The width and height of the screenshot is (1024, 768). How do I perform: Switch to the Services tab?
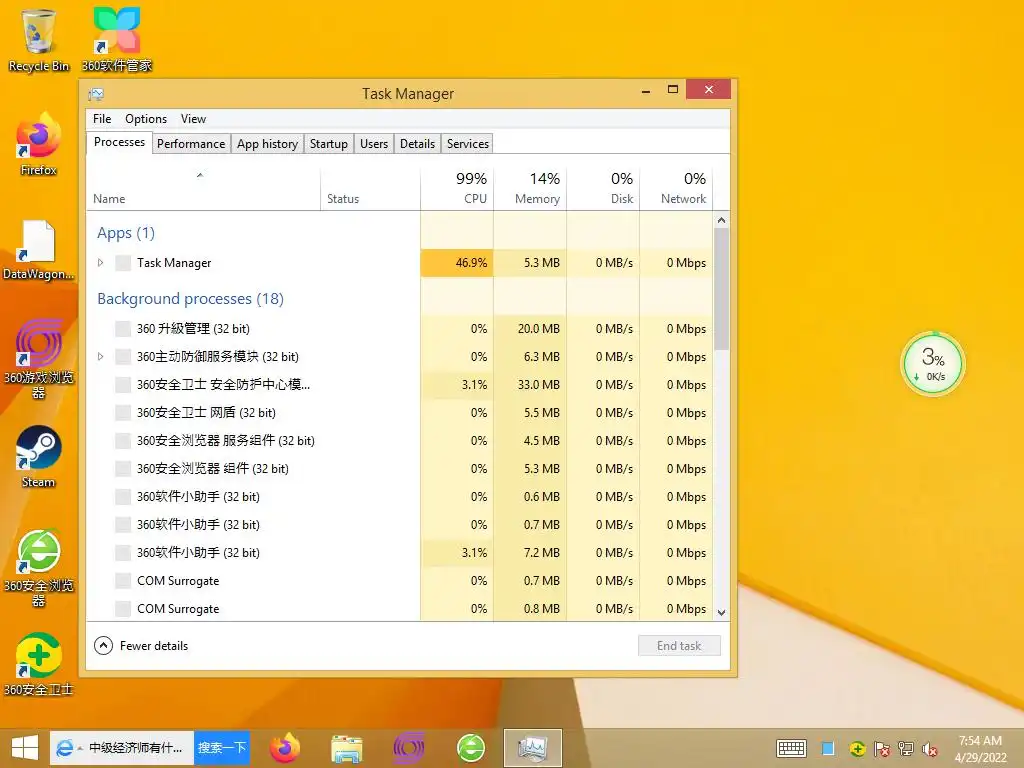pyautogui.click(x=468, y=144)
